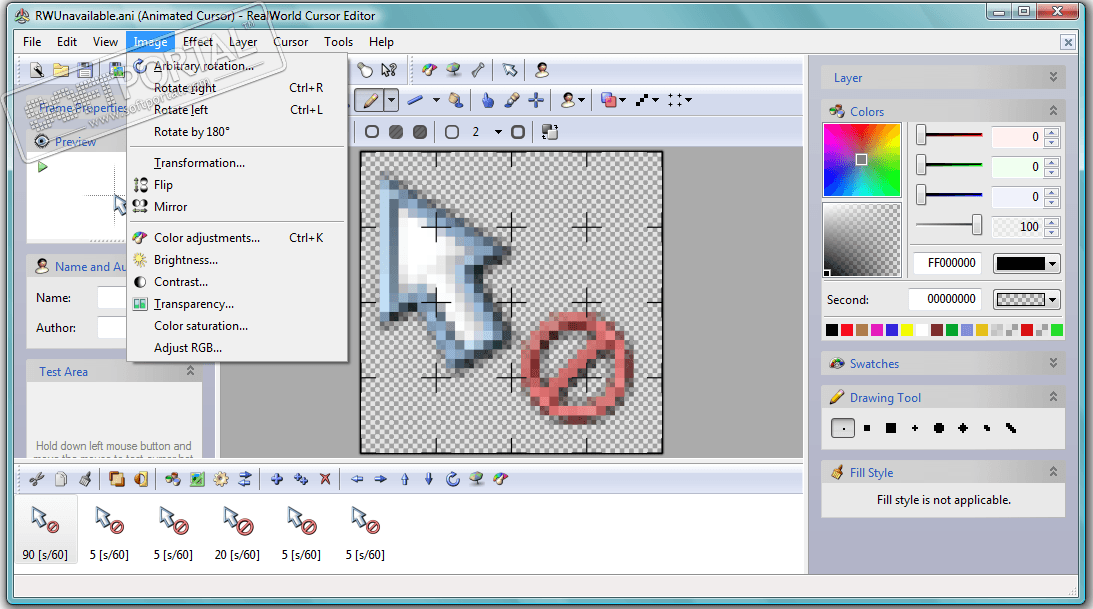The width and height of the screenshot is (1093, 609).
Task: Click the double plus duplicate frame icon
Action: coord(300,479)
